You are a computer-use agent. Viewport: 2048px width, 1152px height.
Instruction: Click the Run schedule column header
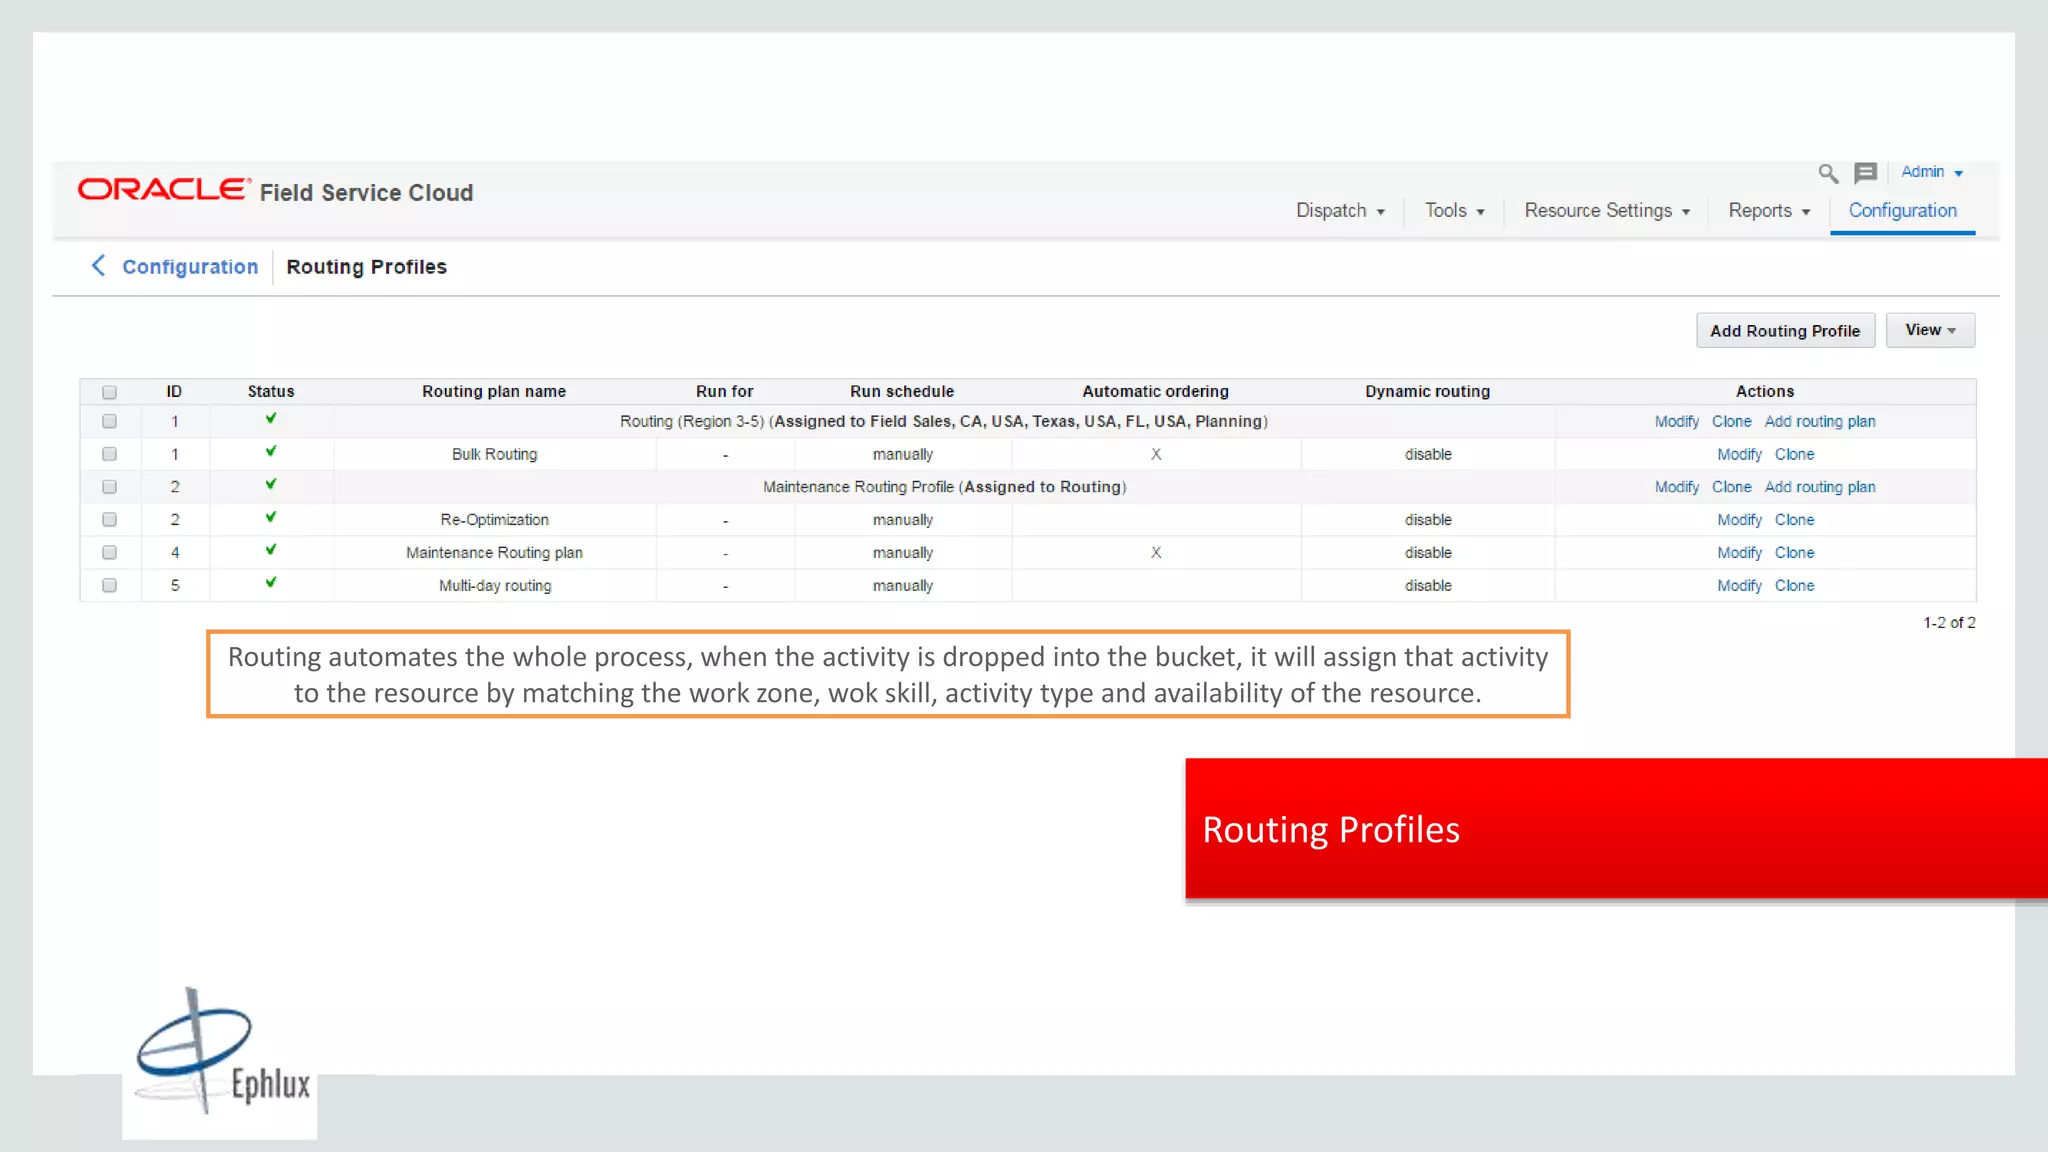click(x=902, y=392)
